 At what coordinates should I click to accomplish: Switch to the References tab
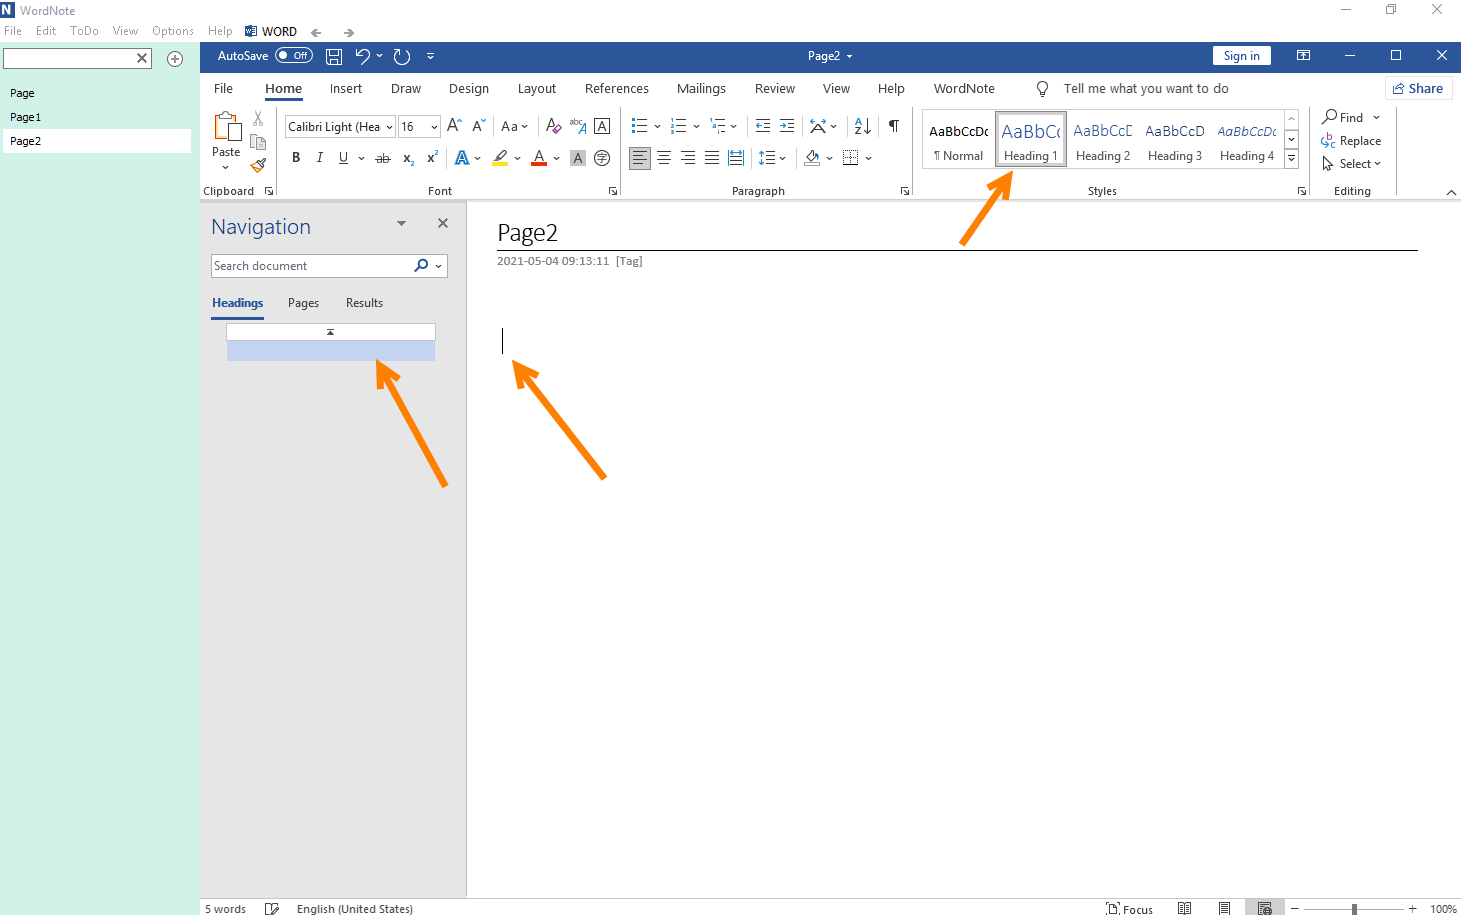pos(617,89)
